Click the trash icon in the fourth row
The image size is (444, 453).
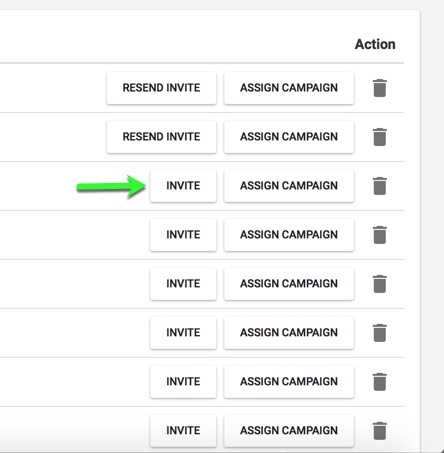pyautogui.click(x=380, y=235)
